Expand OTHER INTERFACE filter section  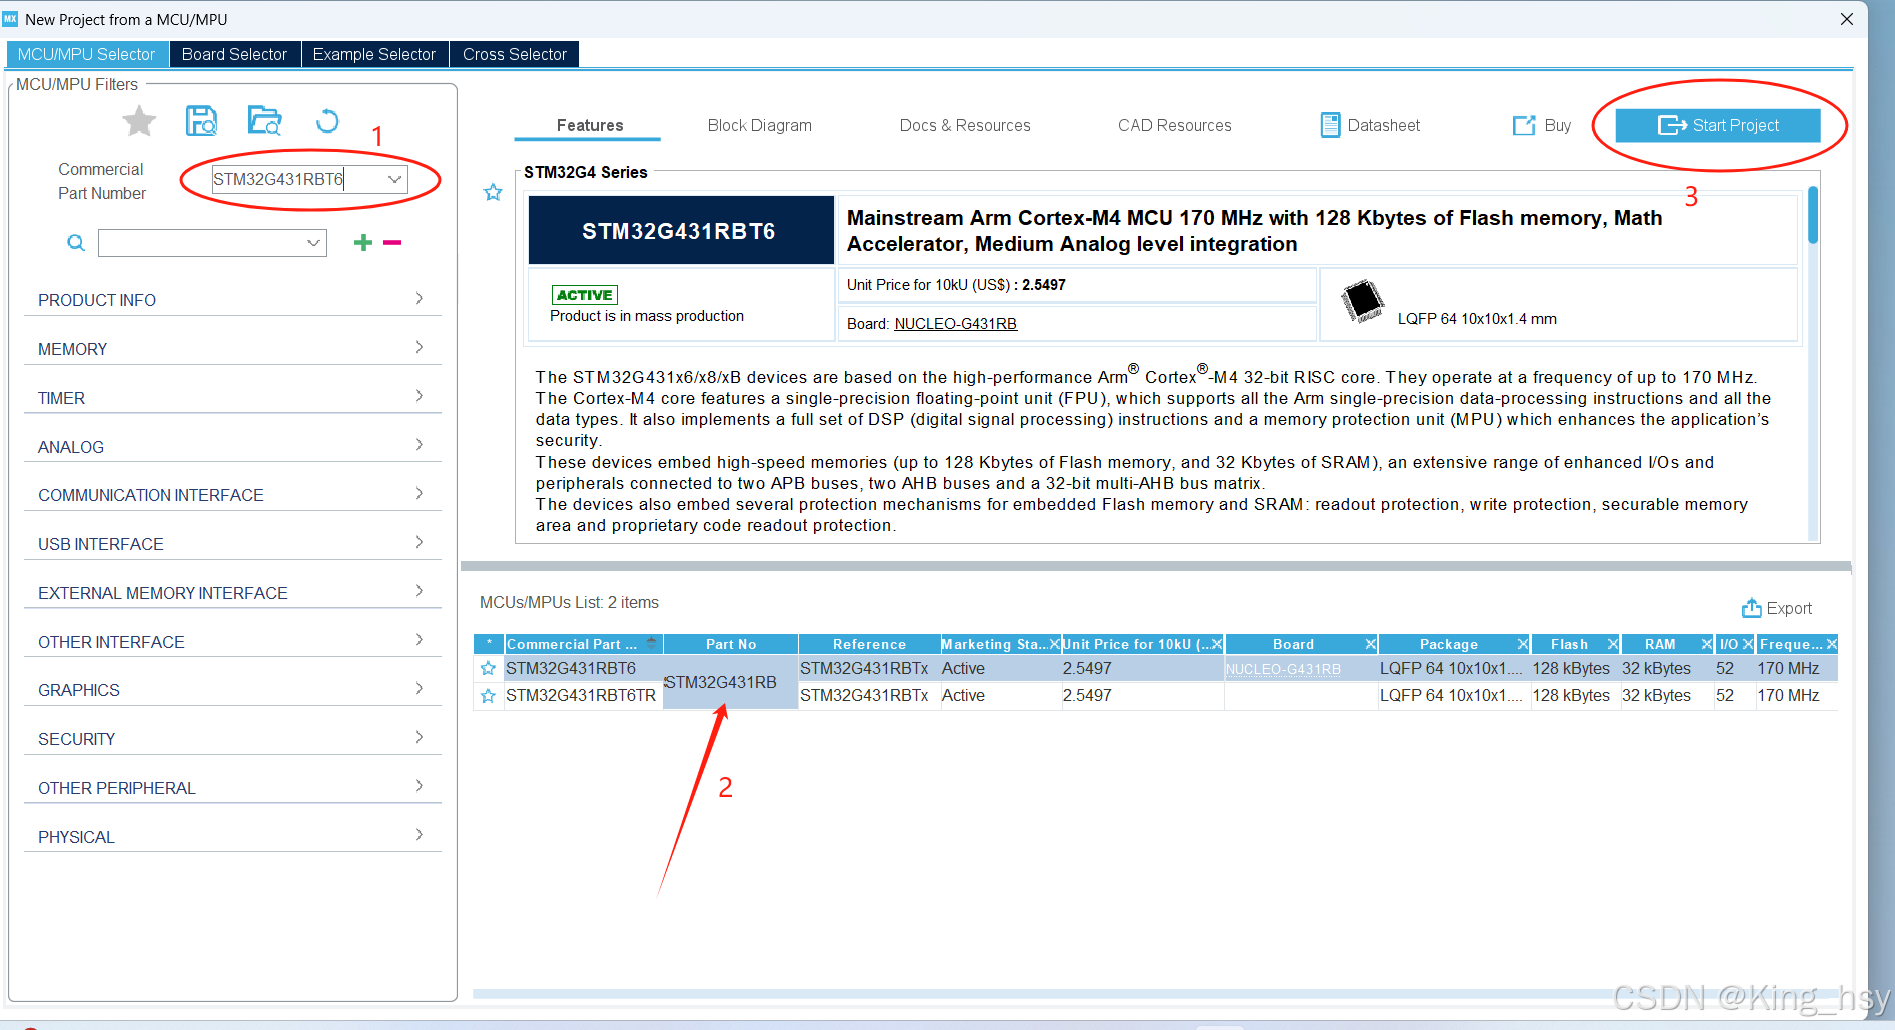coord(232,641)
